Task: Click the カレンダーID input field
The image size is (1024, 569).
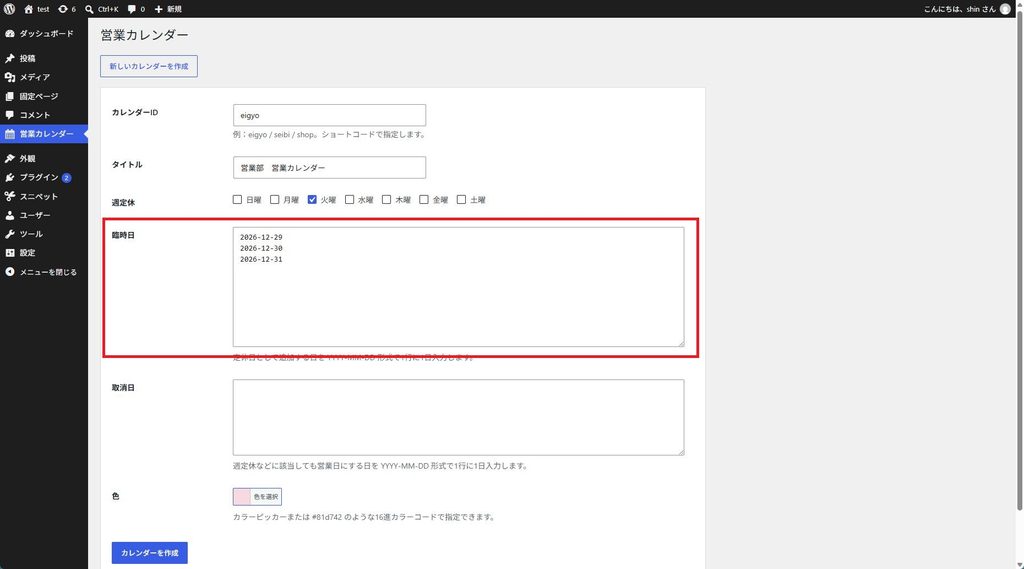Action: 329,115
